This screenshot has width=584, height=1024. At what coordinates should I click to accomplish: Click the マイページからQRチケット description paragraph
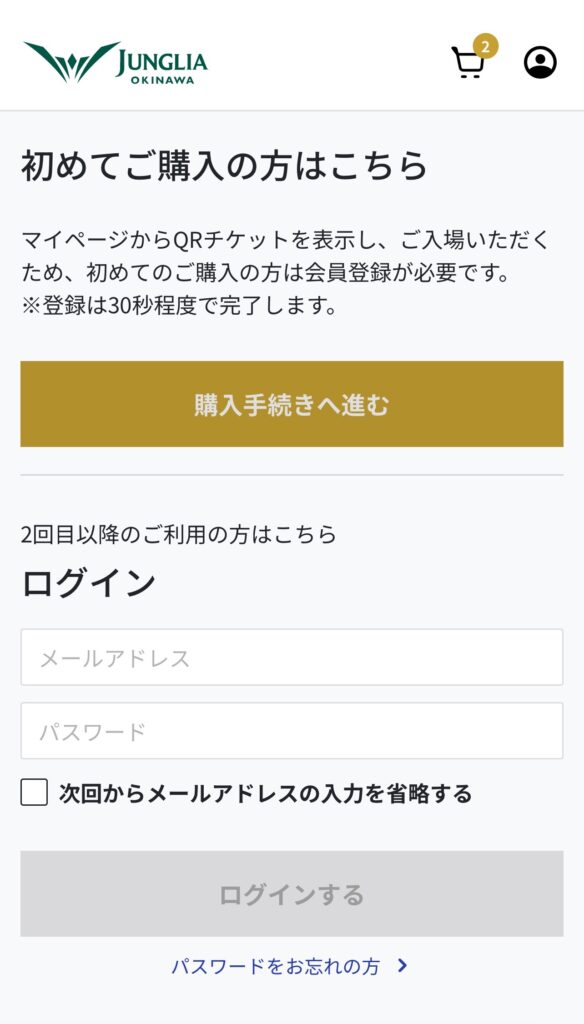point(286,257)
